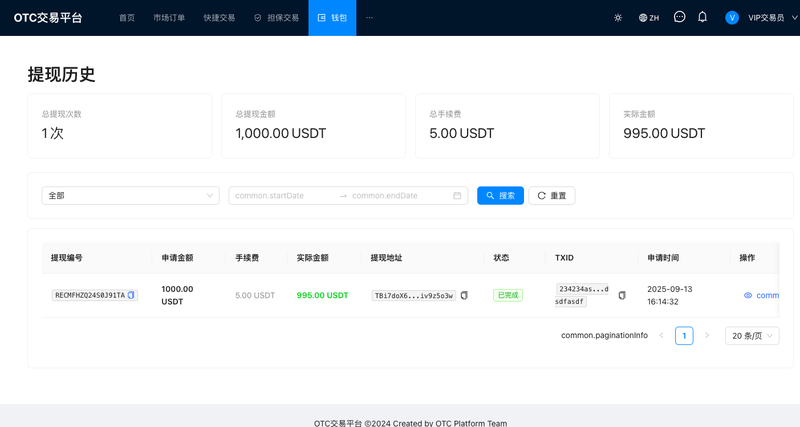The width and height of the screenshot is (800, 427).
Task: Open the ZH language switcher
Action: pos(649,18)
